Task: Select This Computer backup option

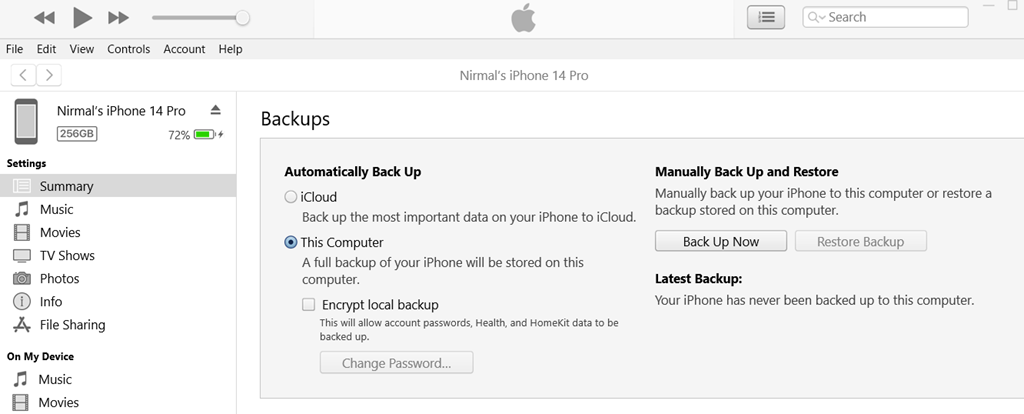Action: (x=291, y=242)
